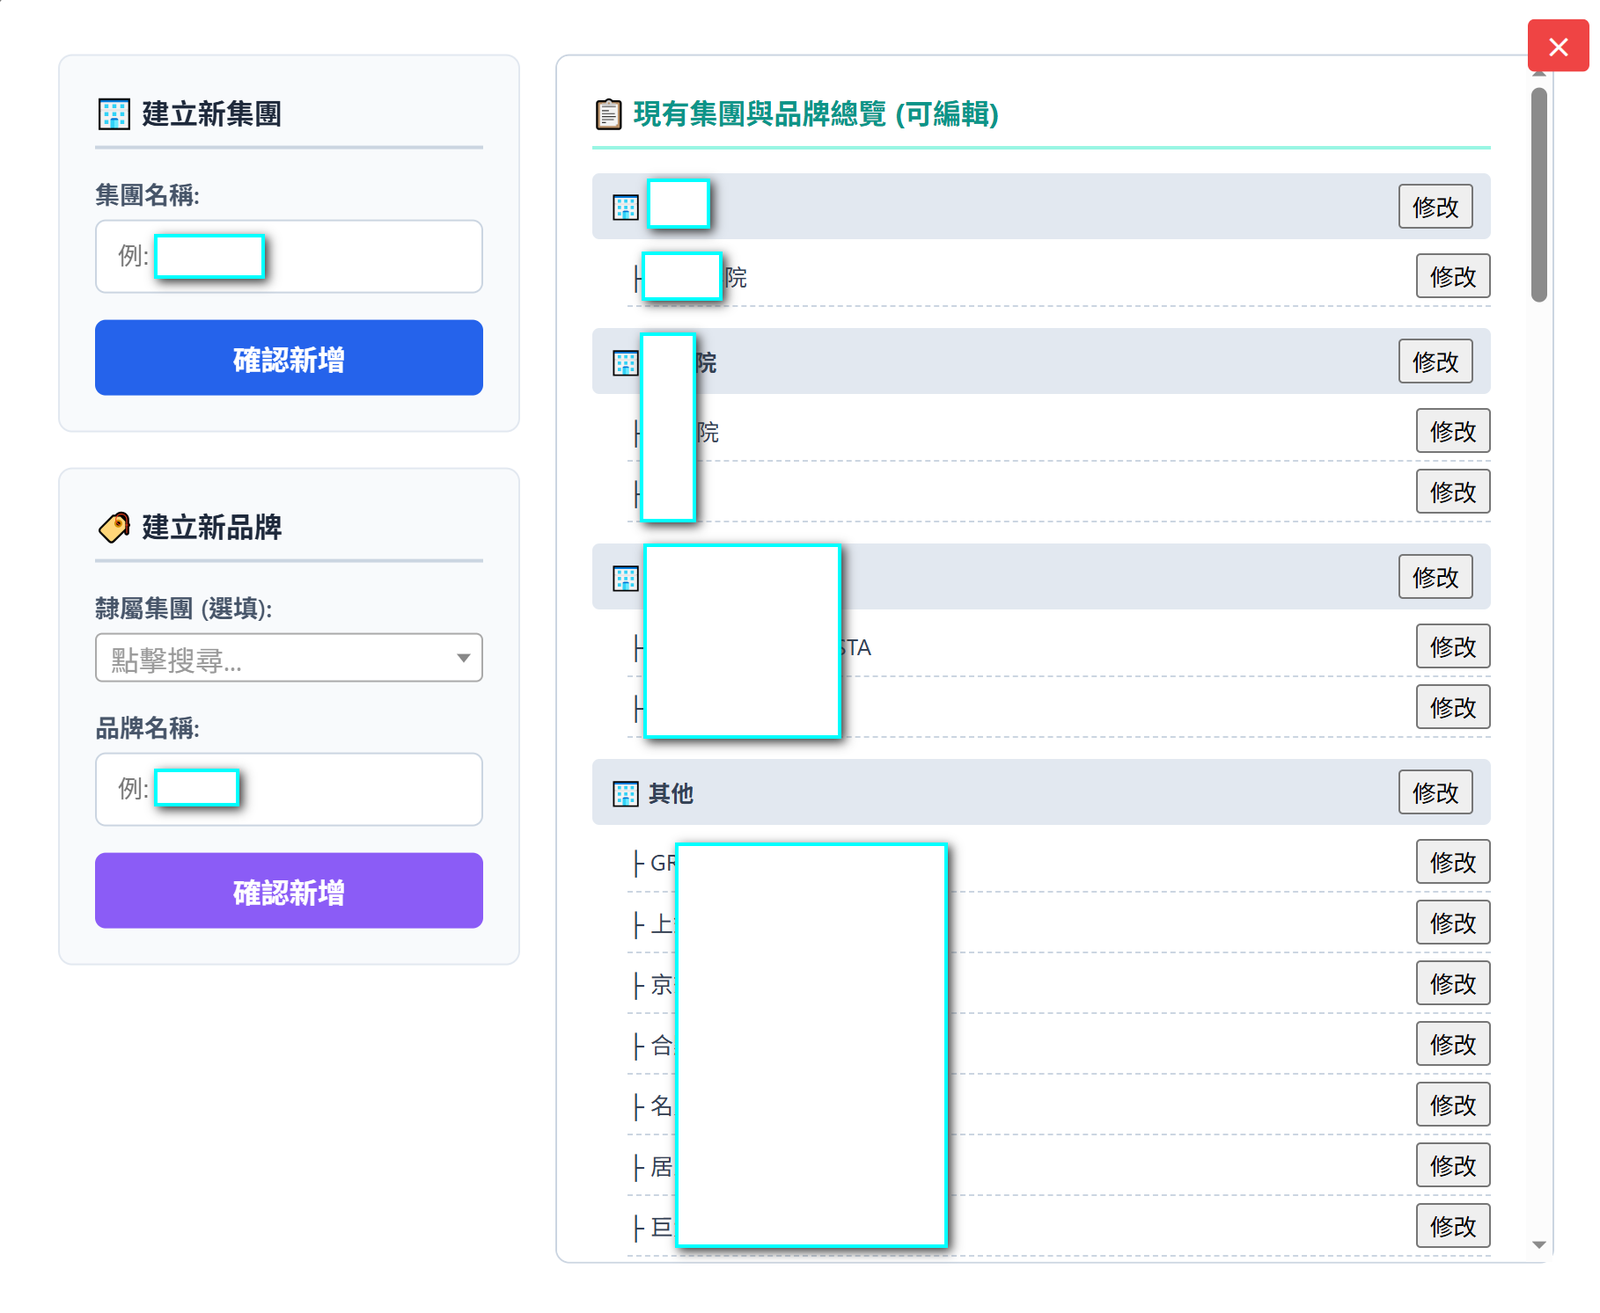Screen dimensions: 1600x1313
Task: Click 修改 on the row starting with 上
Action: pos(1453,923)
